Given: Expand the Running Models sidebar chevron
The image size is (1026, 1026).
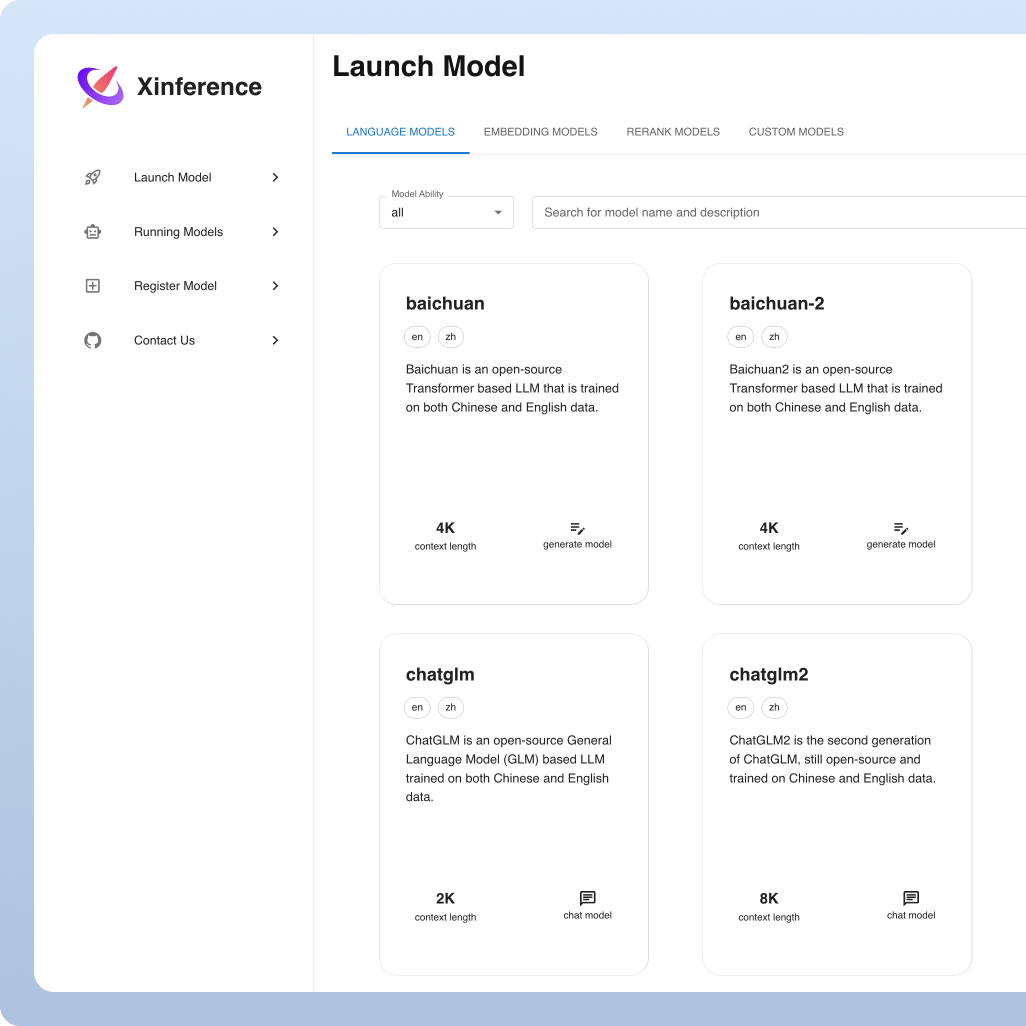Looking at the screenshot, I should tap(275, 232).
